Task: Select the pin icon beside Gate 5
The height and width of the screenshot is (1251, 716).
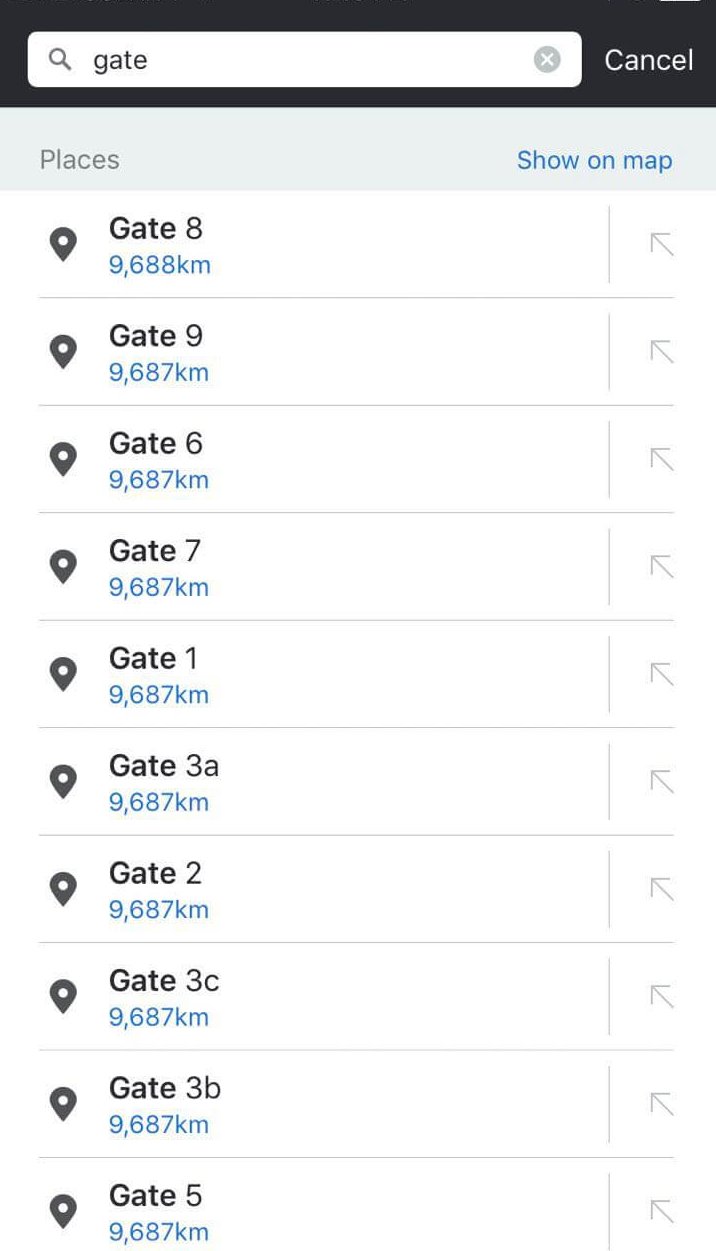Action: (x=62, y=1211)
